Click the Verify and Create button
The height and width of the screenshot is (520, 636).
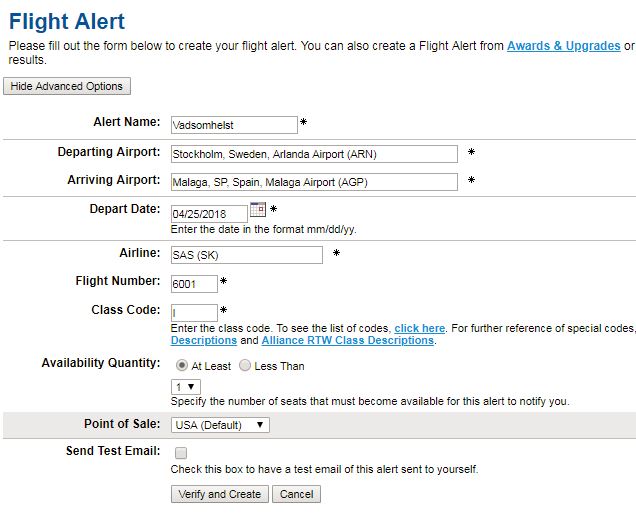pos(219,494)
